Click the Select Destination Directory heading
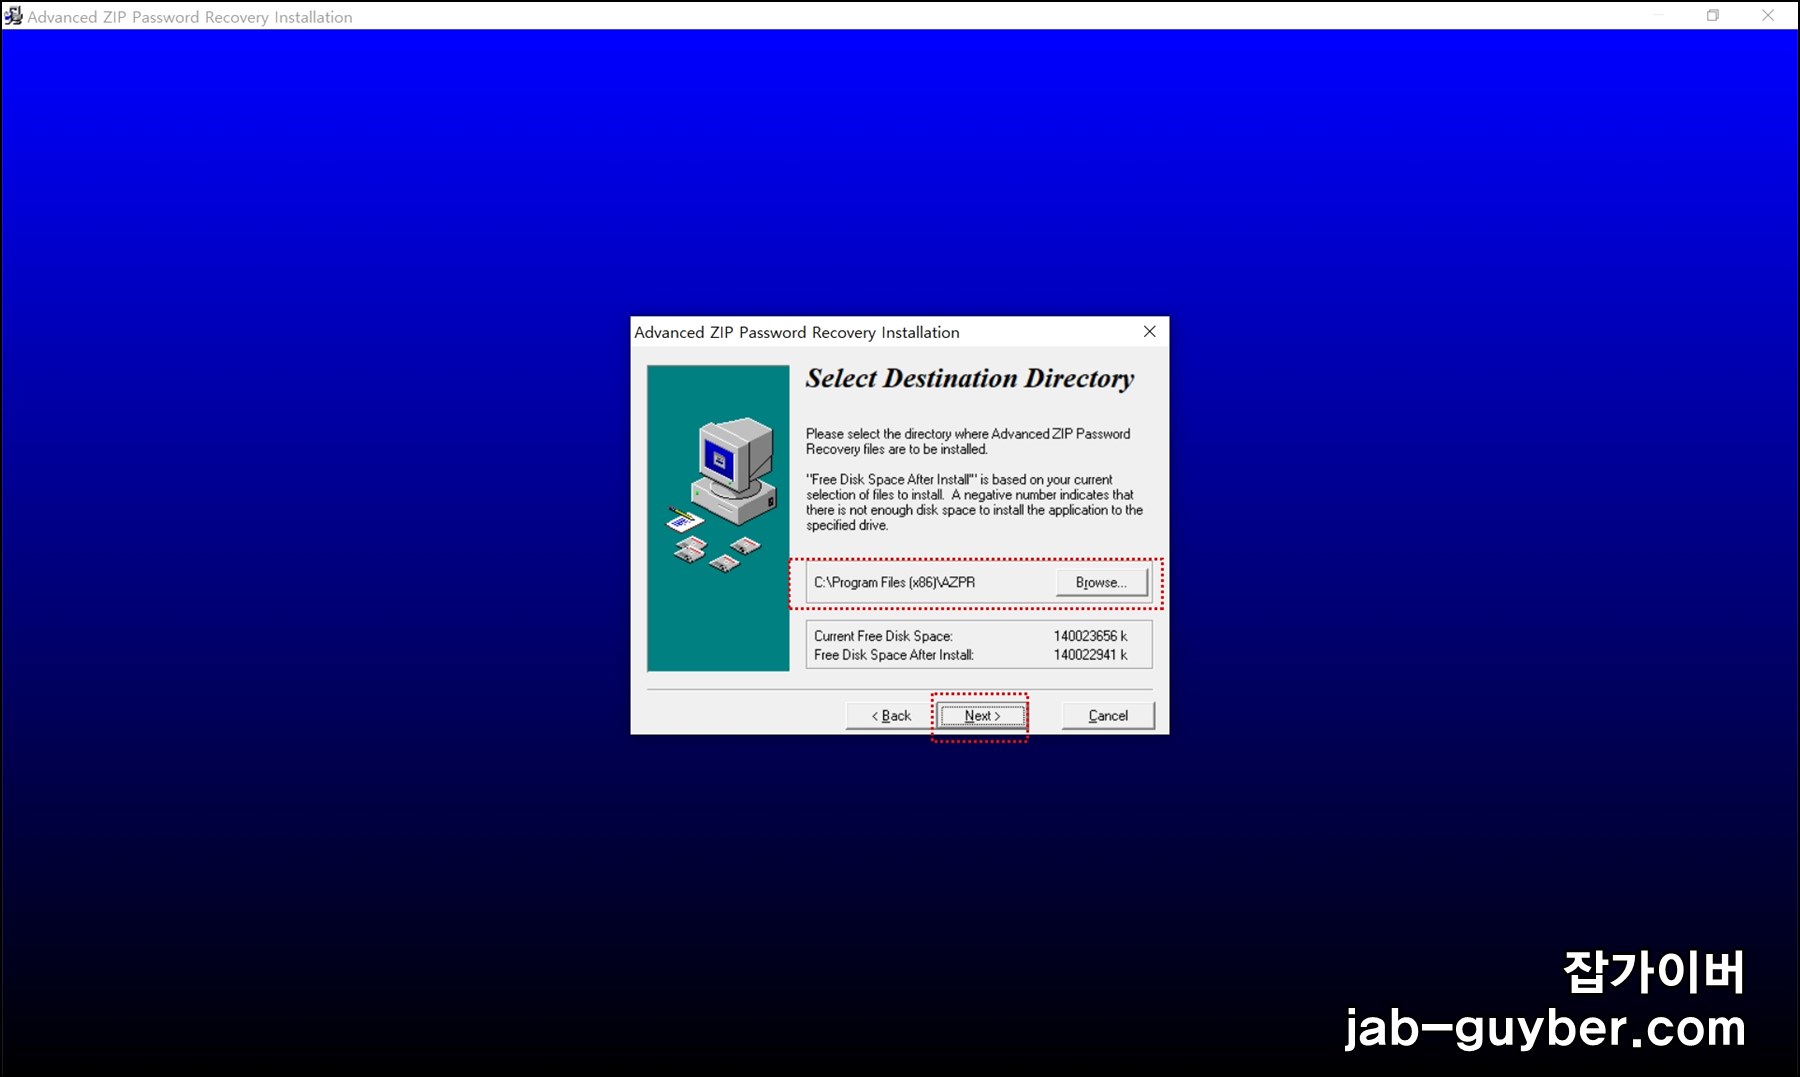1800x1077 pixels. pyautogui.click(x=970, y=379)
